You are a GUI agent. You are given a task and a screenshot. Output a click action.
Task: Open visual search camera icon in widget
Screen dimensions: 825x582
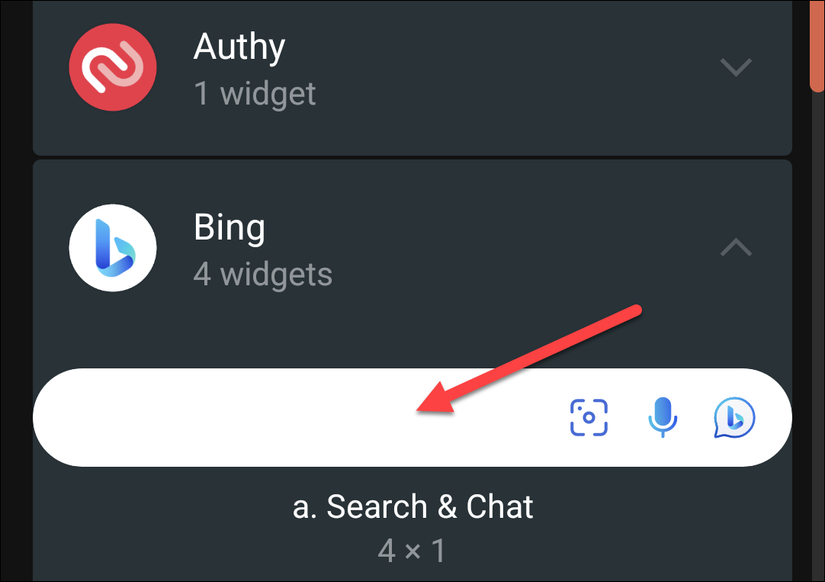coord(589,418)
